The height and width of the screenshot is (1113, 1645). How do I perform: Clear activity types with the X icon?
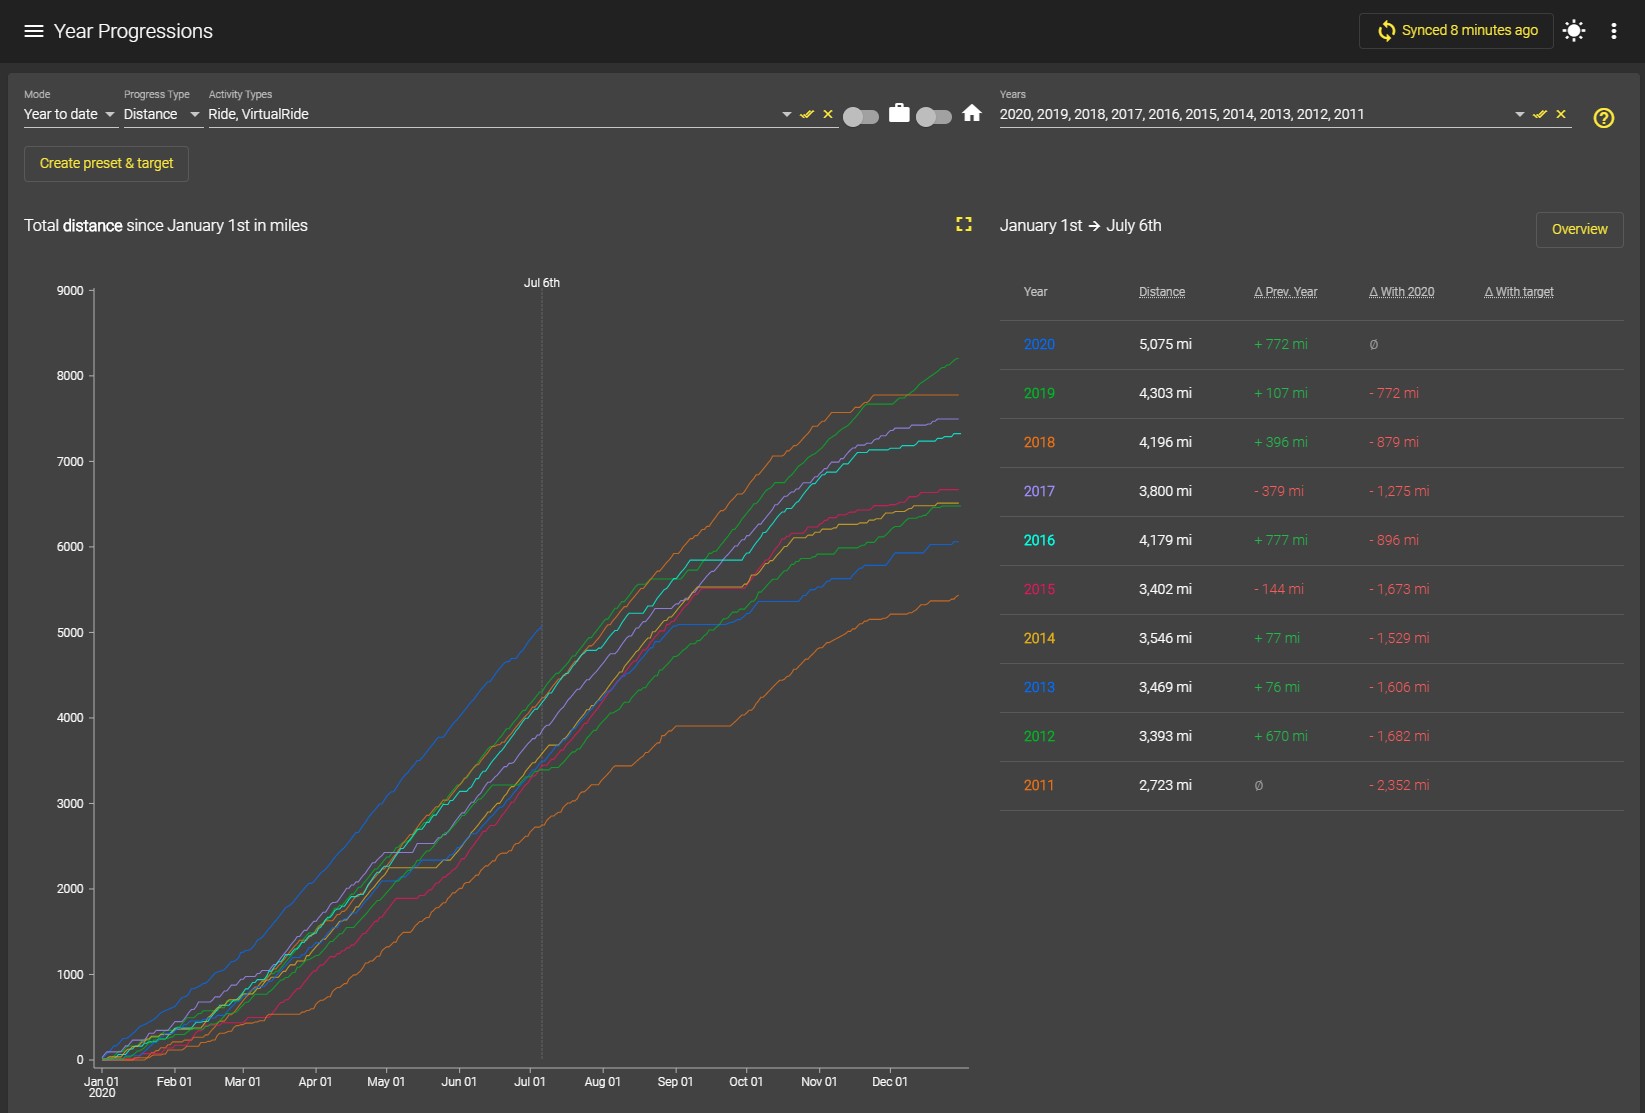tap(828, 114)
